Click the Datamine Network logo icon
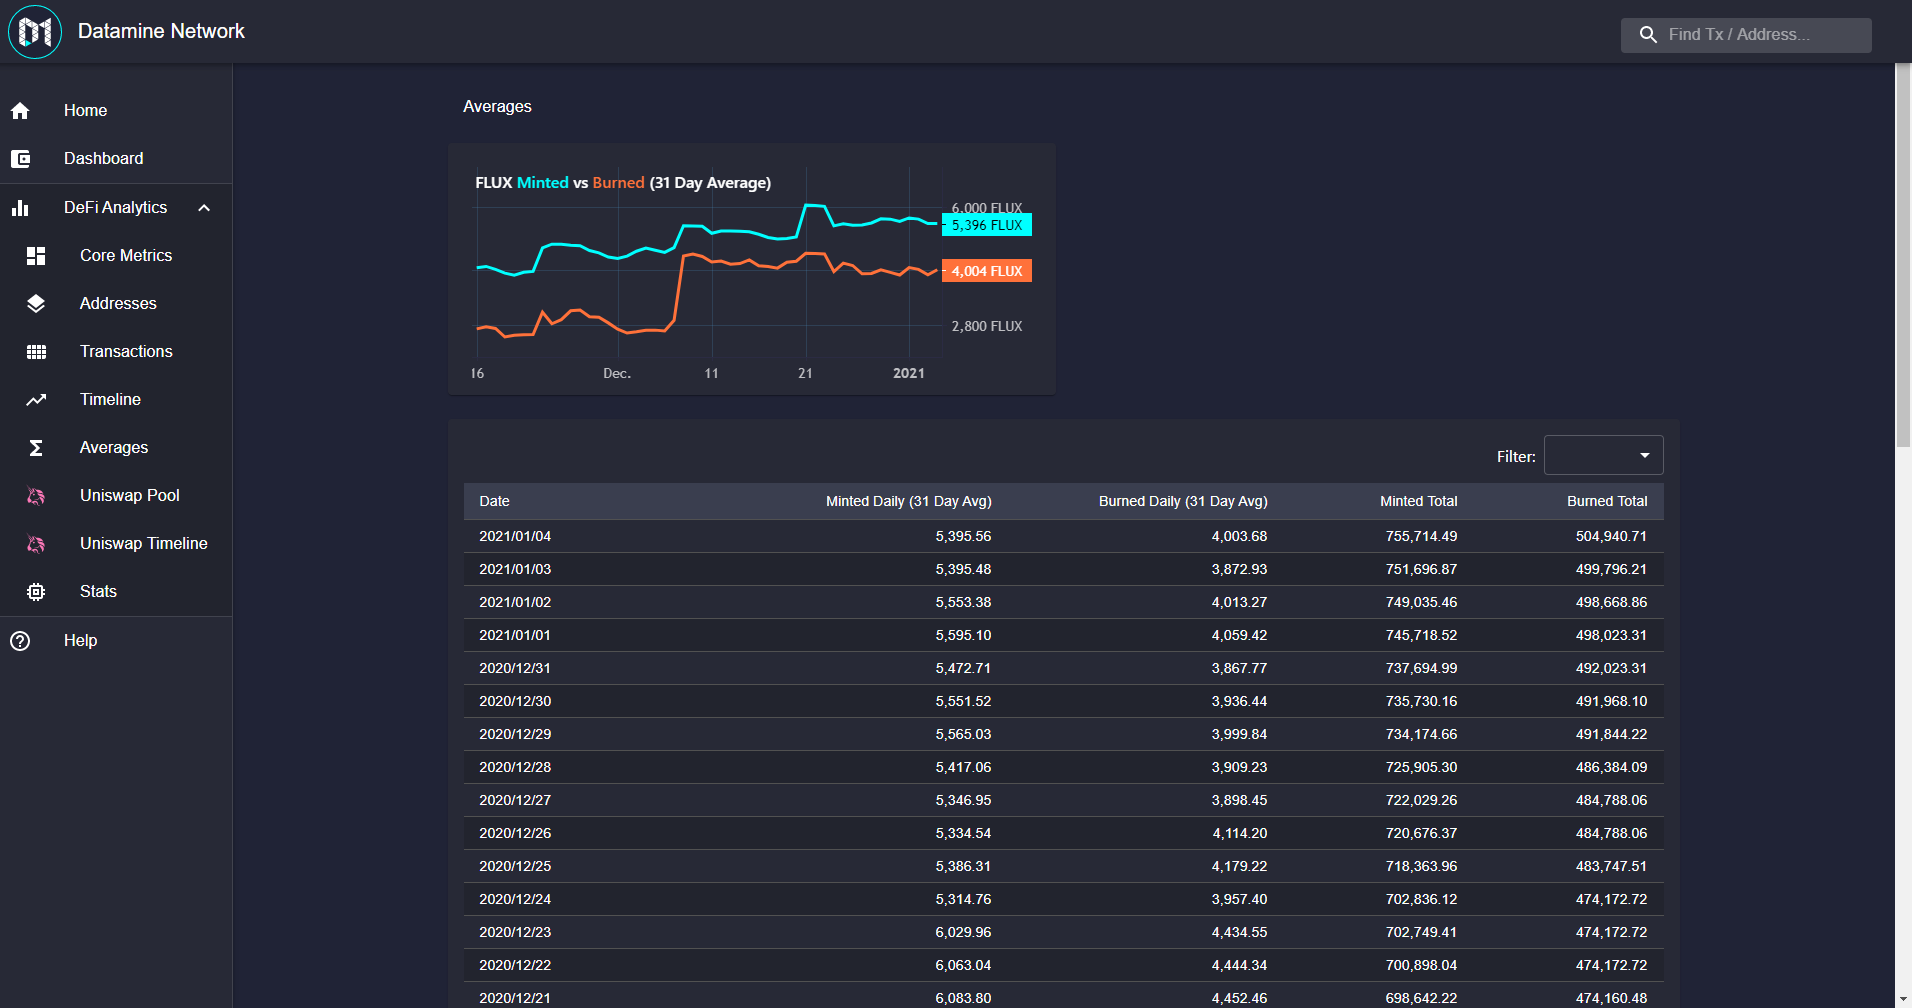Viewport: 1912px width, 1008px height. coord(35,32)
